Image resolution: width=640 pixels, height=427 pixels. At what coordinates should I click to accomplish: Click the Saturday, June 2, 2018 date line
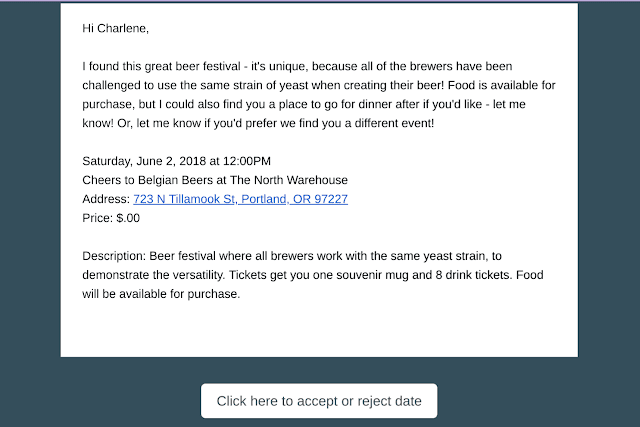[x=176, y=161]
